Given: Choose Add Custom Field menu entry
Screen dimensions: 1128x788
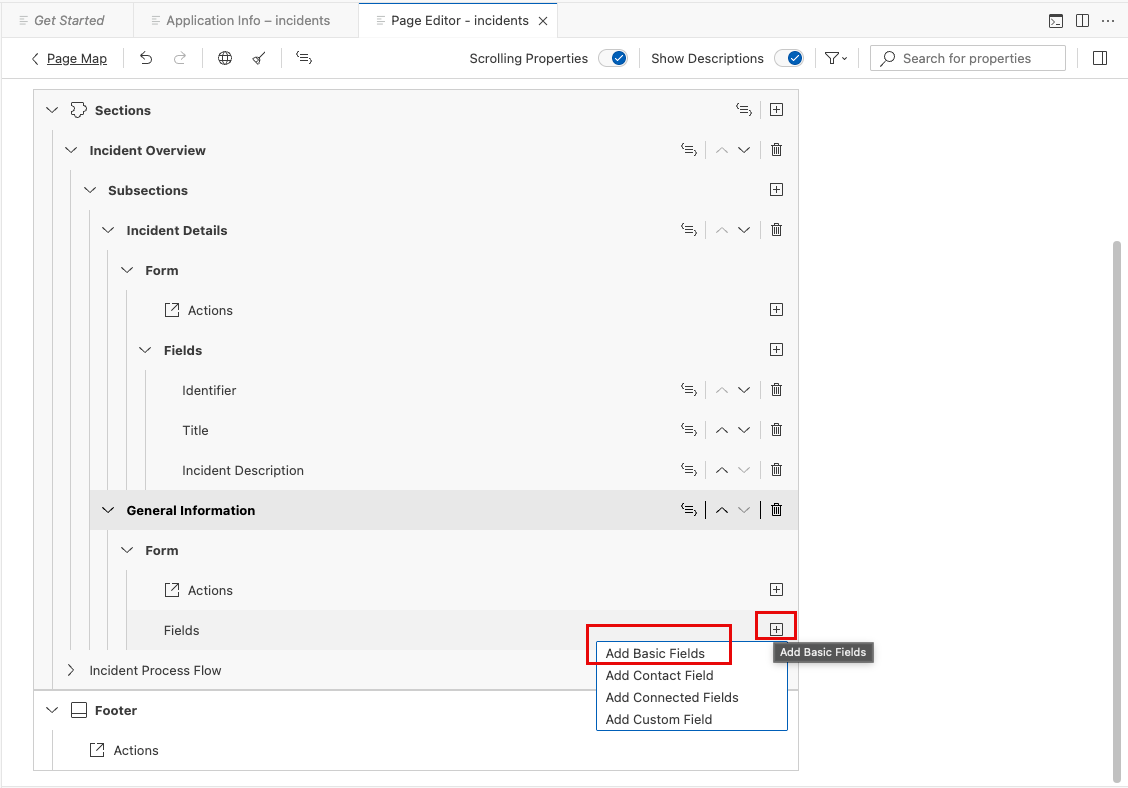Looking at the screenshot, I should tap(691, 720).
